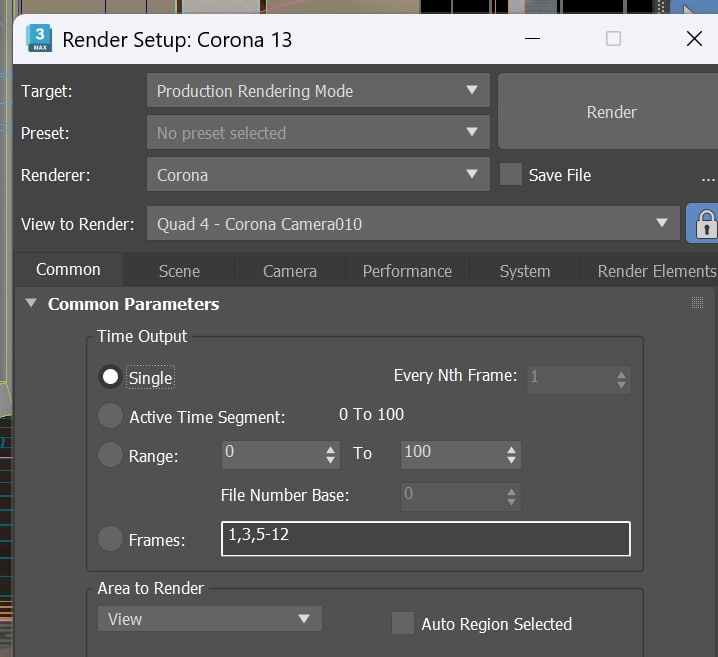Maximize the Render Setup window
Image resolution: width=718 pixels, height=657 pixels.
613,39
